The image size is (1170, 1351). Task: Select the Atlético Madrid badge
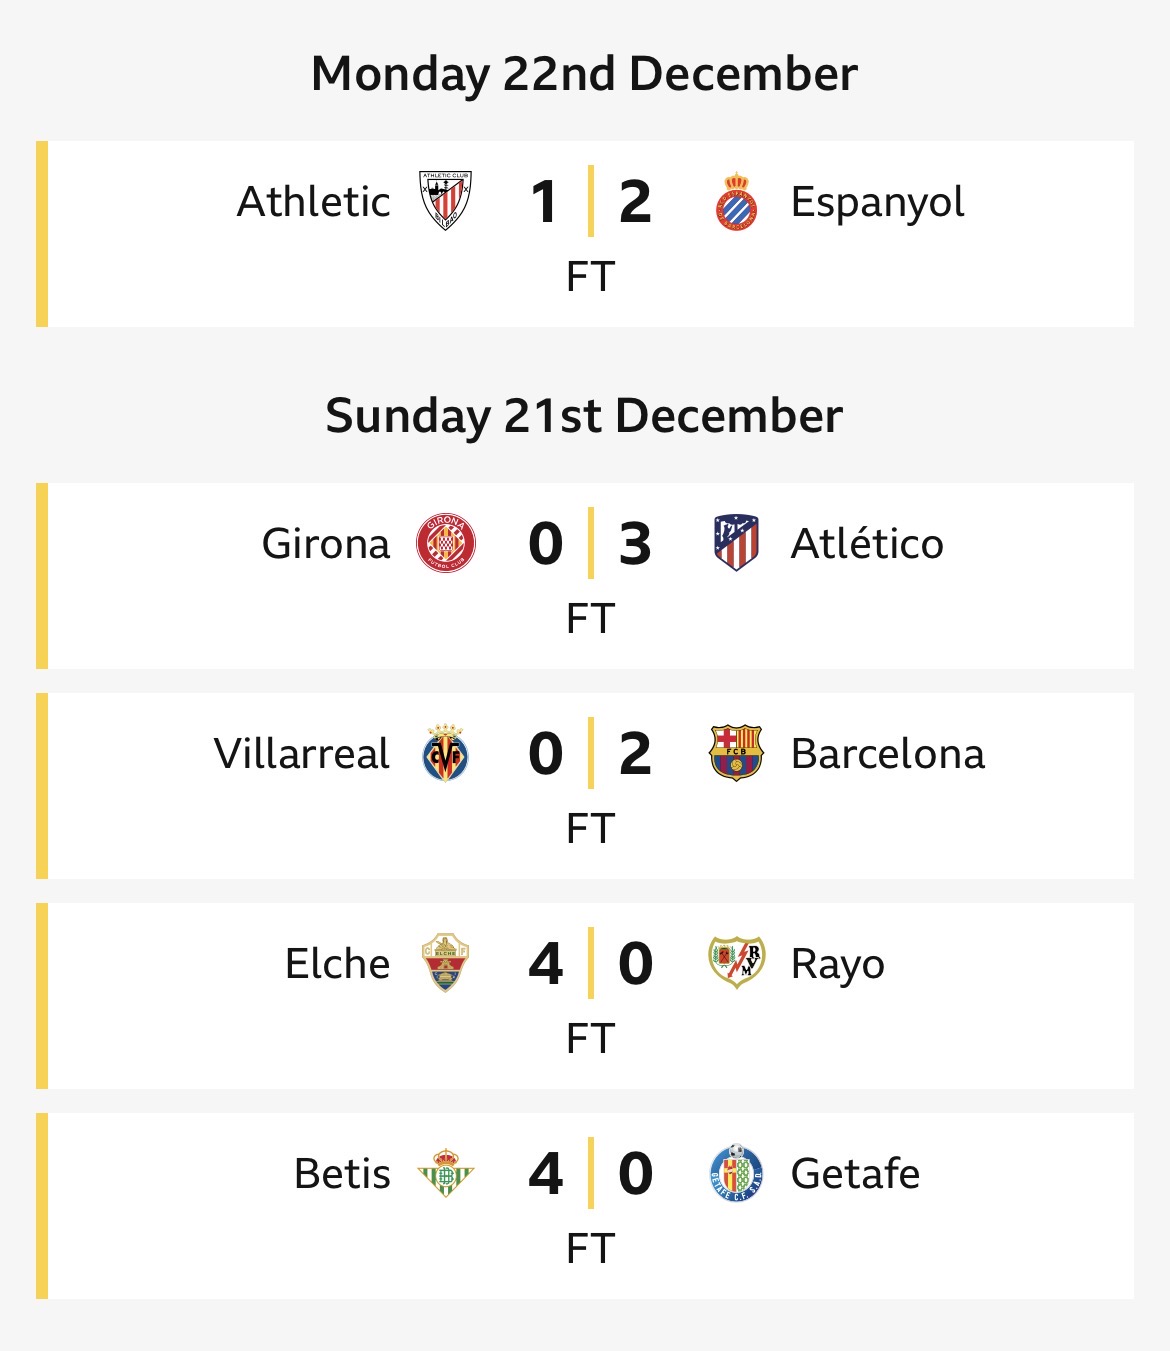[736, 543]
